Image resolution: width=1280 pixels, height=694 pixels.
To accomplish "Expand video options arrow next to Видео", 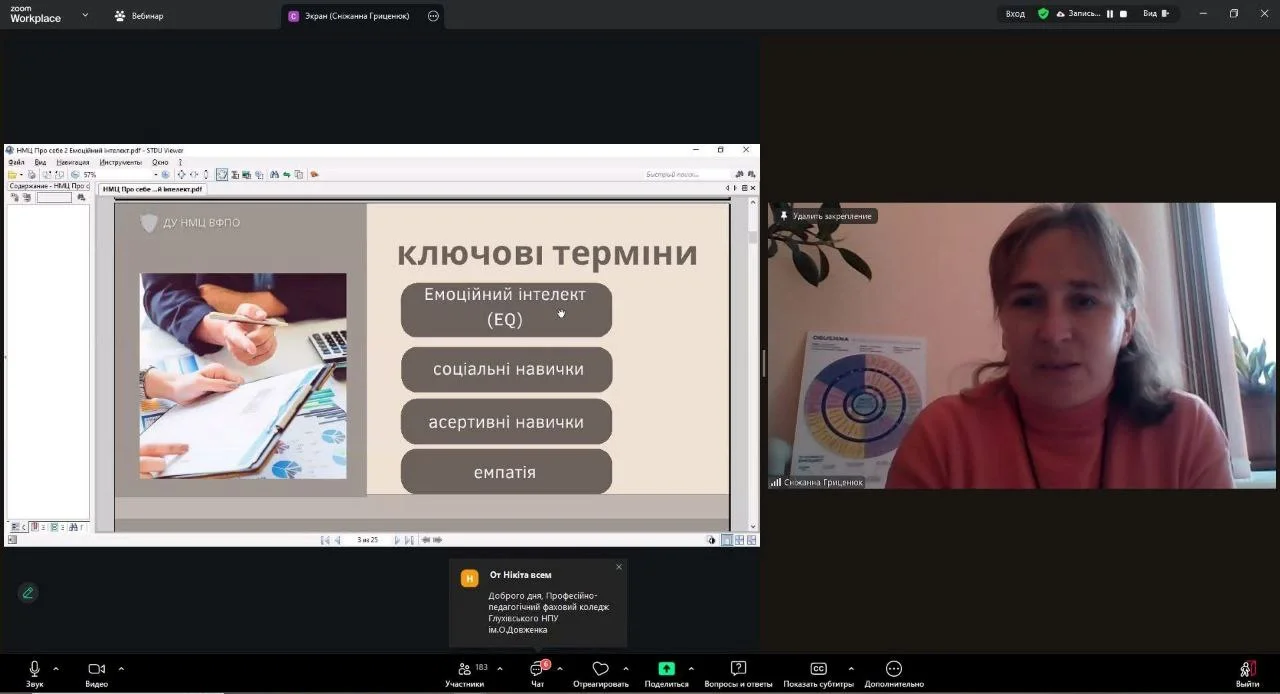I will (x=121, y=668).
